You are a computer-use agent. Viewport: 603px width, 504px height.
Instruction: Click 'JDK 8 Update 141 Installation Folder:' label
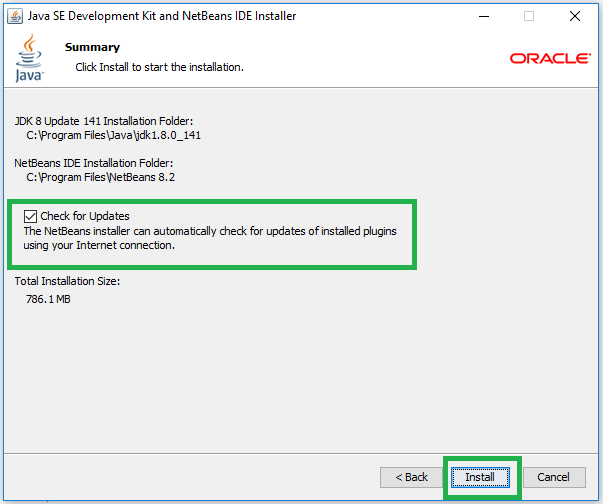[104, 121]
